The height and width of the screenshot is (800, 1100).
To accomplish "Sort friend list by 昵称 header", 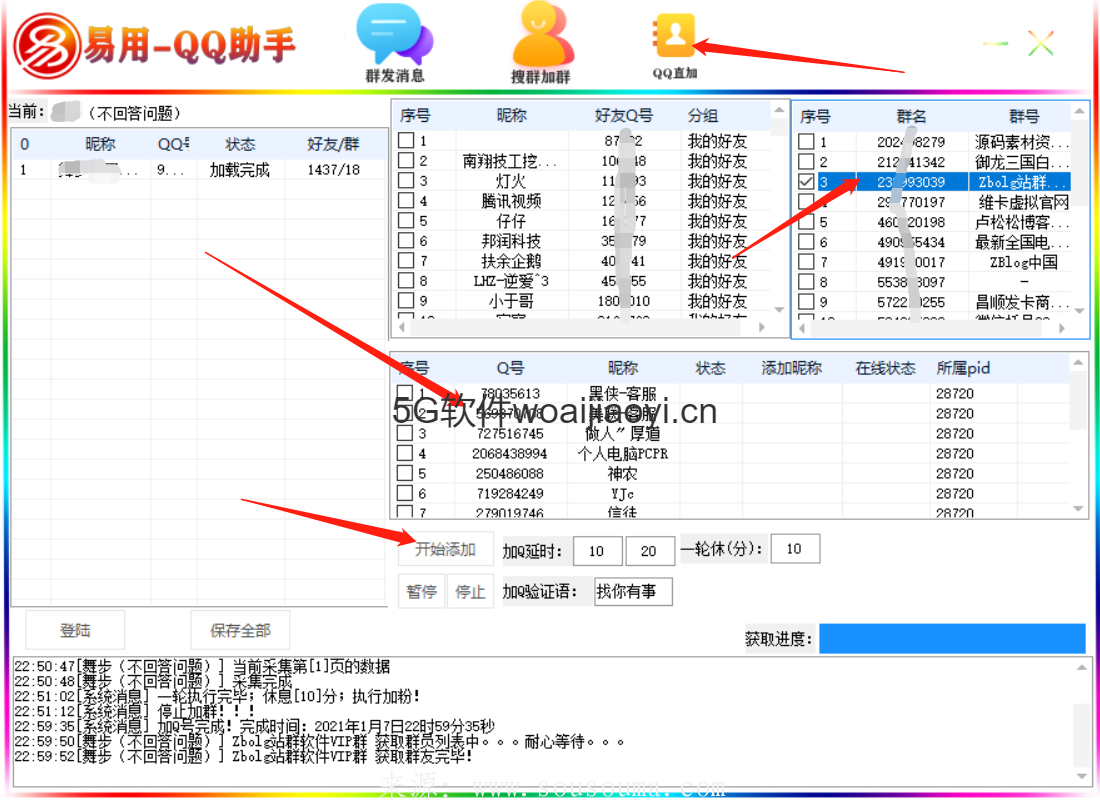I will tap(511, 115).
